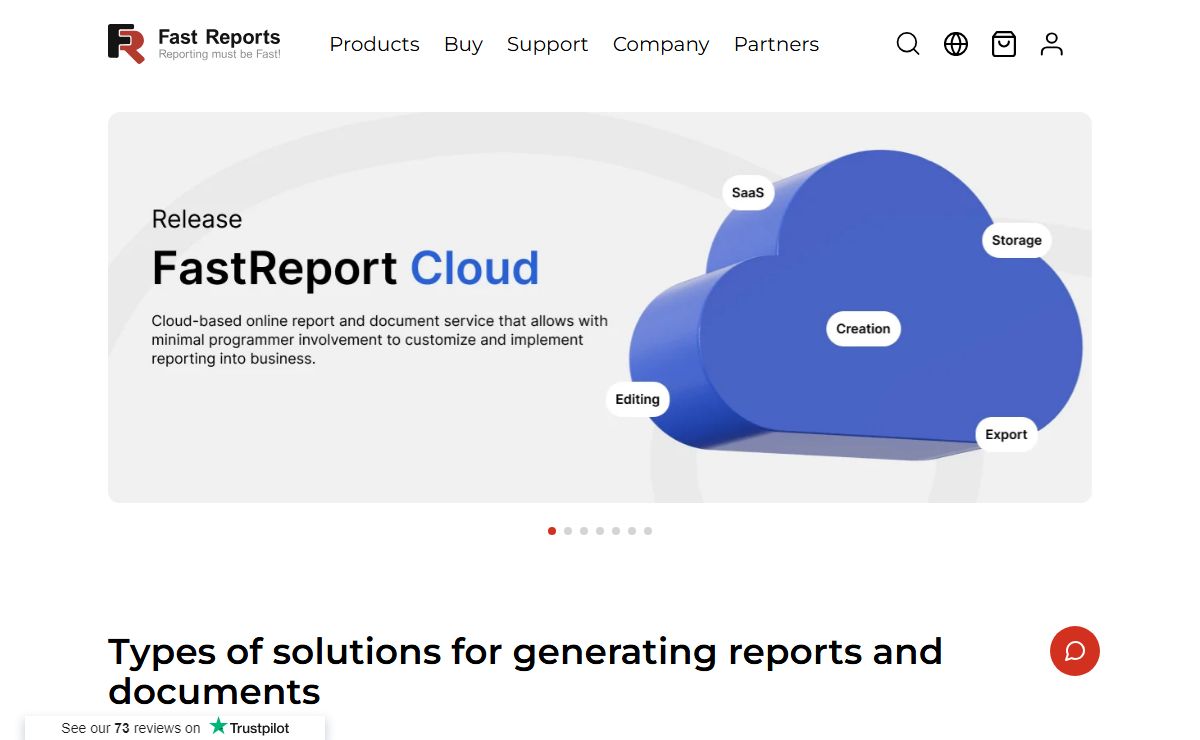Viewport: 1200px width, 740px height.
Task: Select the fifth carousel dot
Action: [616, 531]
